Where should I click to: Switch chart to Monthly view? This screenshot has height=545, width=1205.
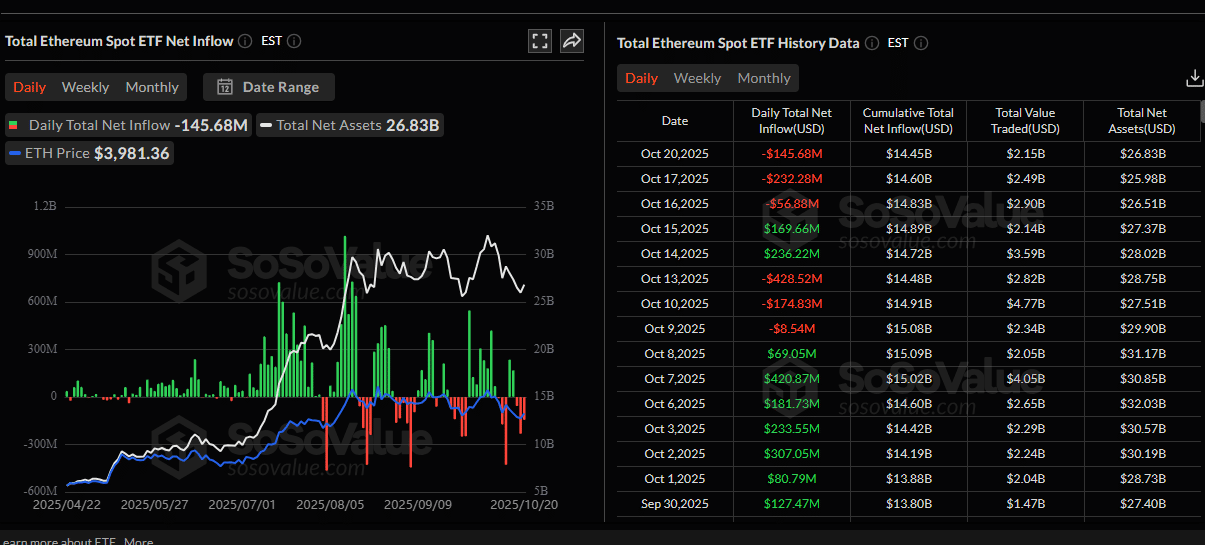click(x=152, y=87)
